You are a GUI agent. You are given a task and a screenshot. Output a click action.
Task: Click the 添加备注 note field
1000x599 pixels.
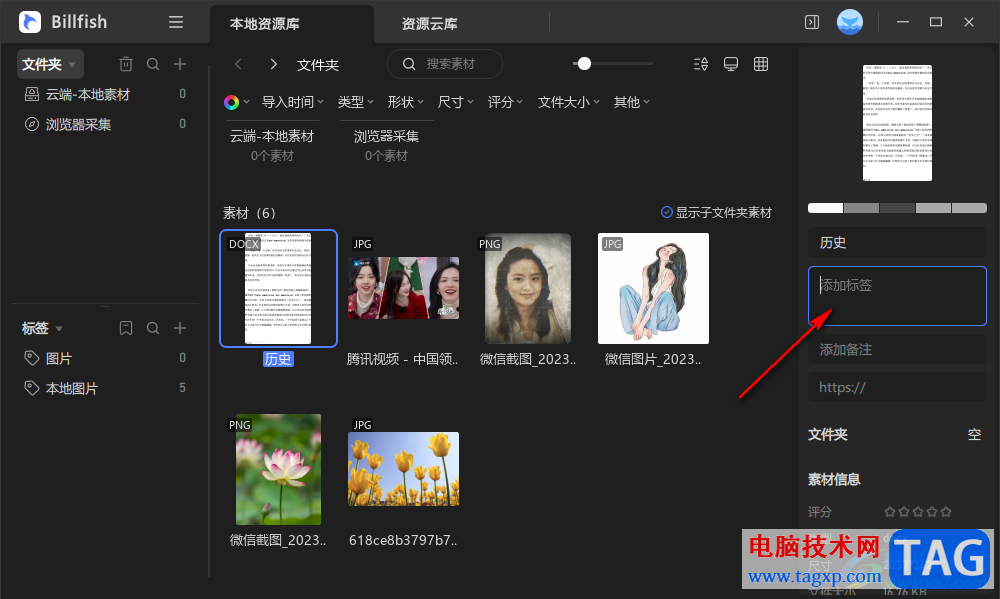[897, 350]
